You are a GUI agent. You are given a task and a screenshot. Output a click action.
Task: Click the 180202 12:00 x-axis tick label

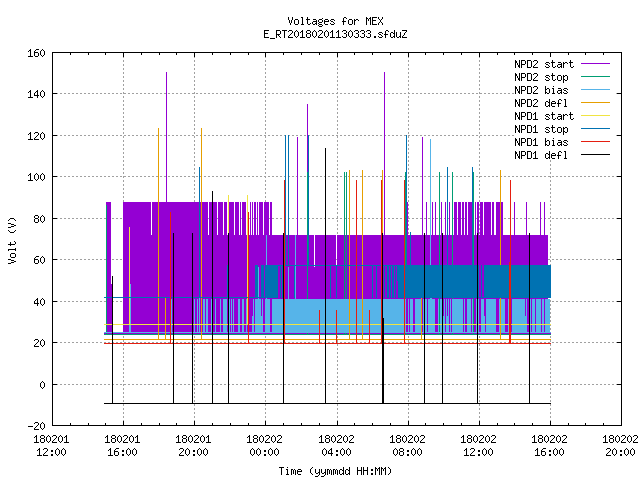(x=478, y=446)
